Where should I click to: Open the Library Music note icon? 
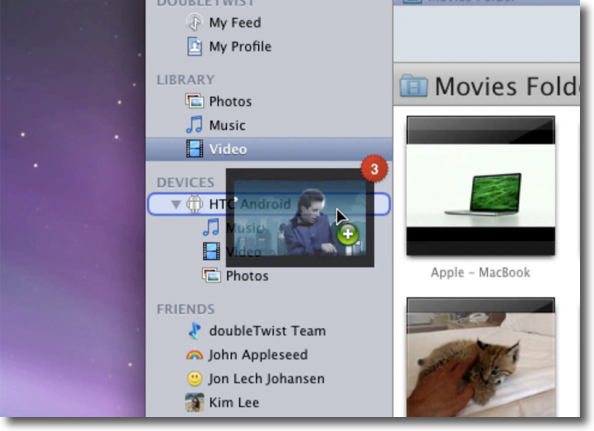[194, 125]
